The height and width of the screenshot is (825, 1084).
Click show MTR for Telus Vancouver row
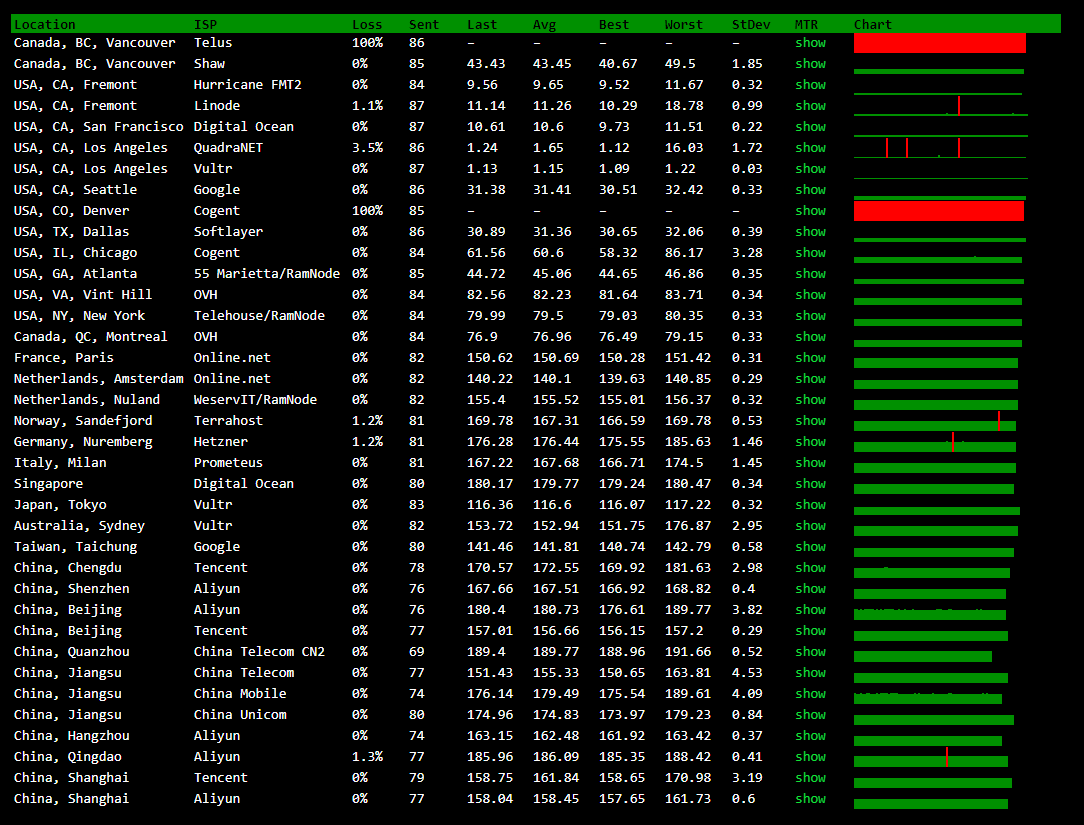click(810, 43)
